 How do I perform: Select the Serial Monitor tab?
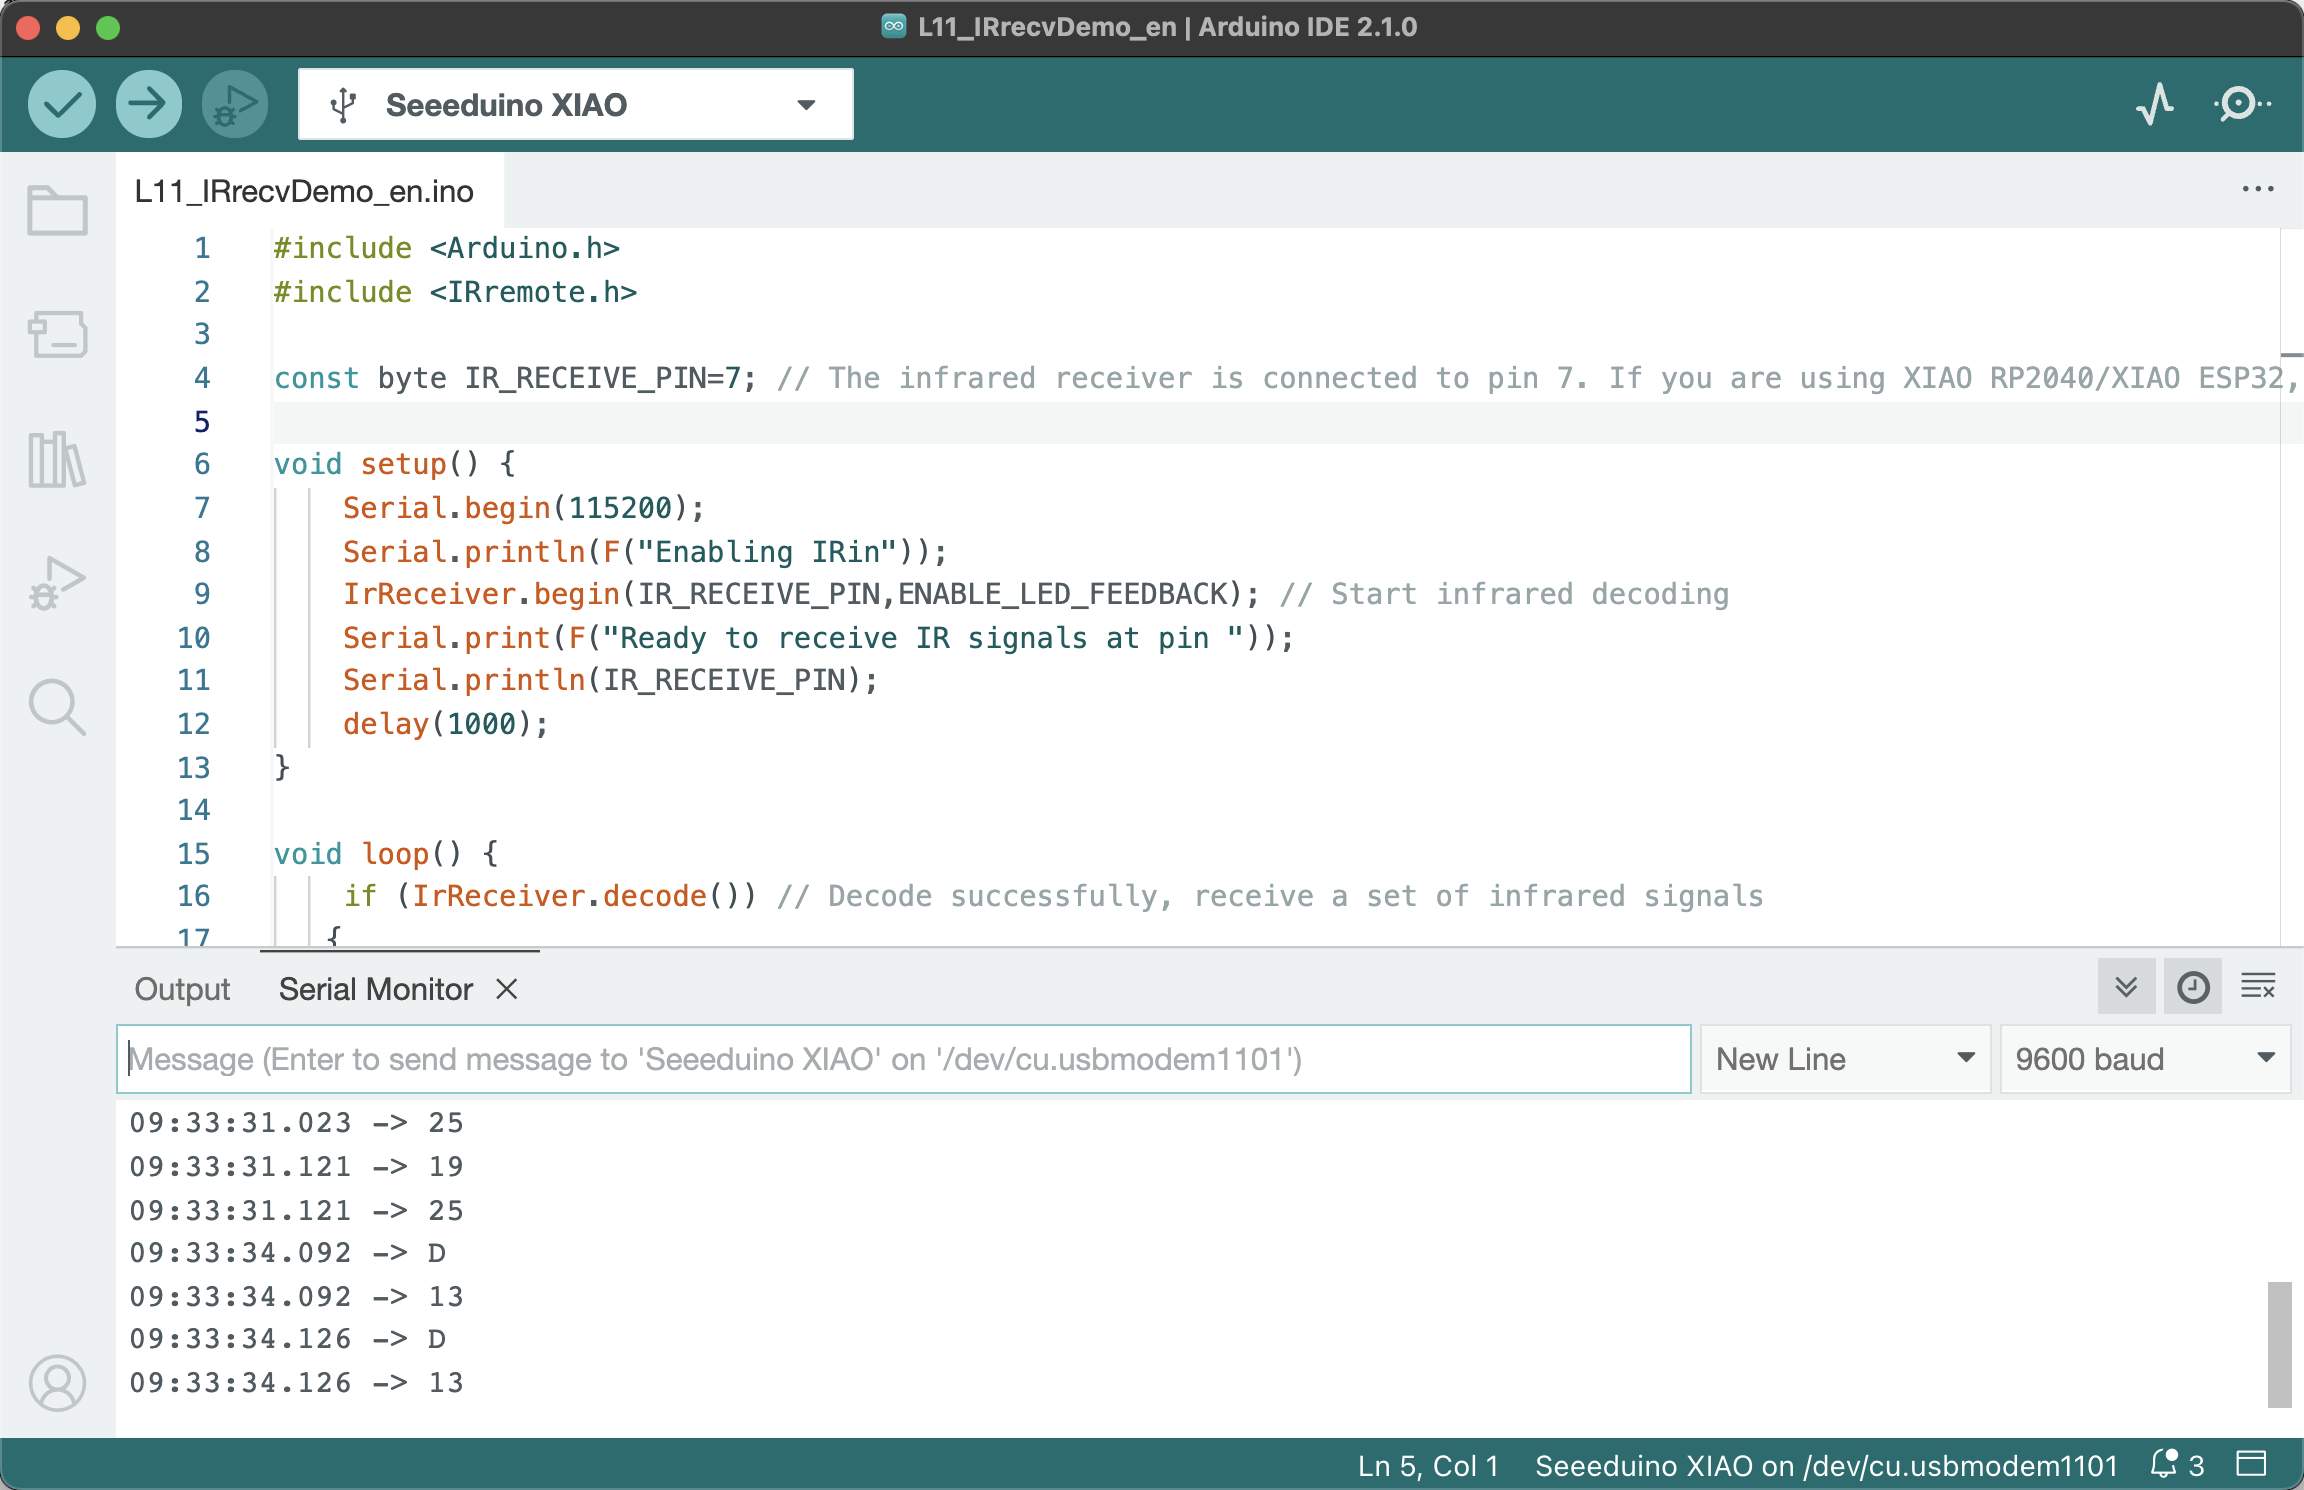(x=376, y=989)
